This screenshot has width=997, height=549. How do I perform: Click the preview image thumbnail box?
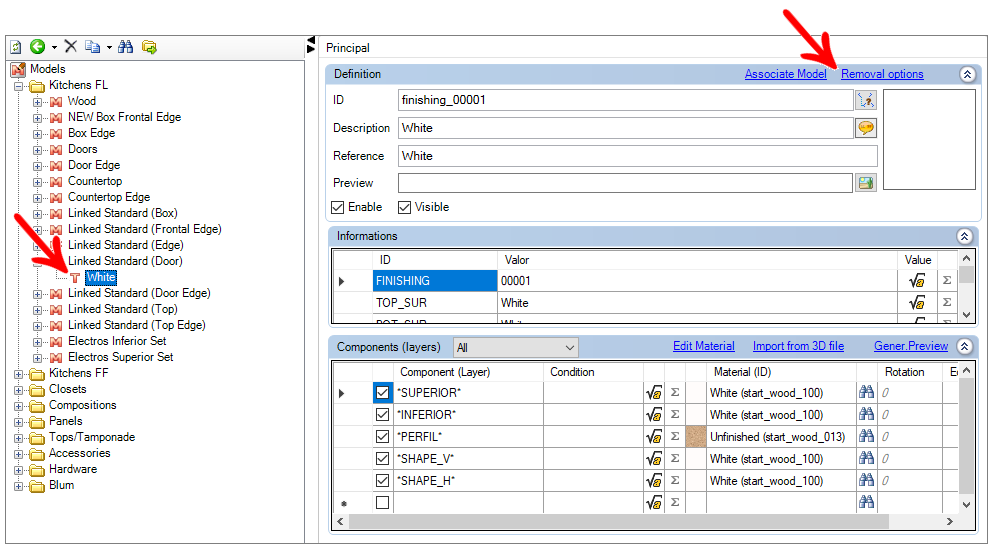pyautogui.click(x=929, y=139)
